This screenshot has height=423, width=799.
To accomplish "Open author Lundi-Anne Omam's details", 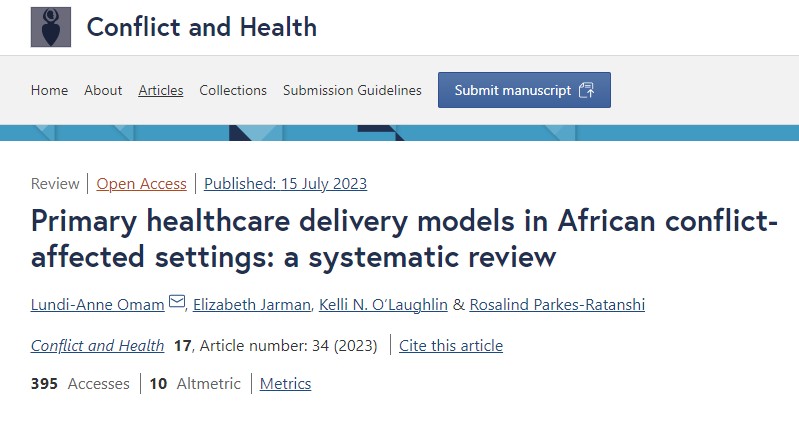I will coord(98,304).
